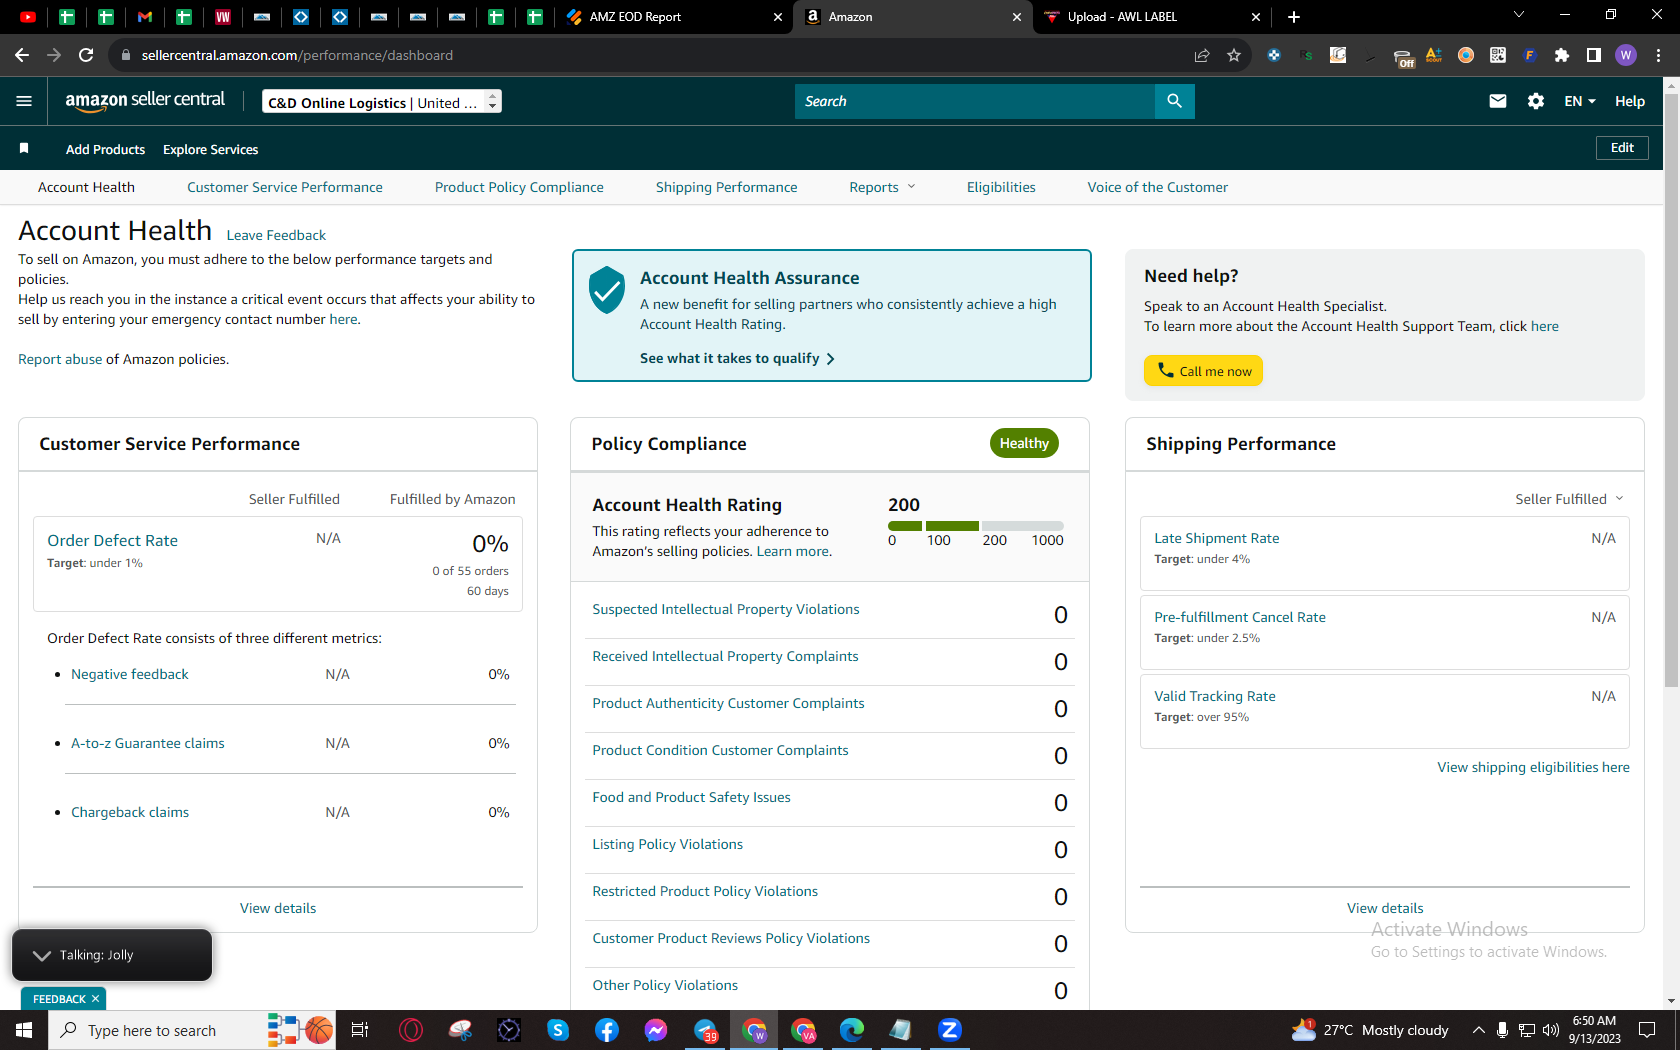Open the Help link
The image size is (1680, 1050).
pos(1630,101)
